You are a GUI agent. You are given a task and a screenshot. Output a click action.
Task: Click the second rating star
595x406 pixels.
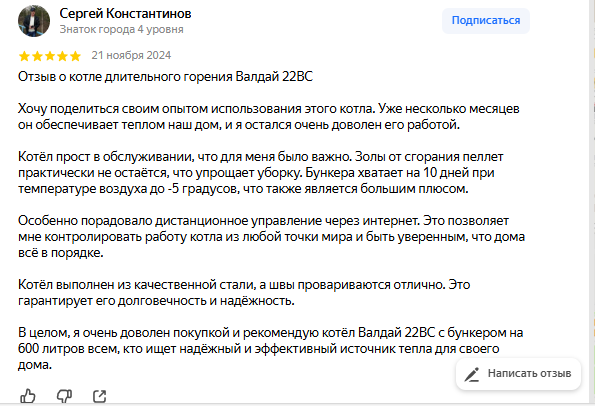coord(37,56)
